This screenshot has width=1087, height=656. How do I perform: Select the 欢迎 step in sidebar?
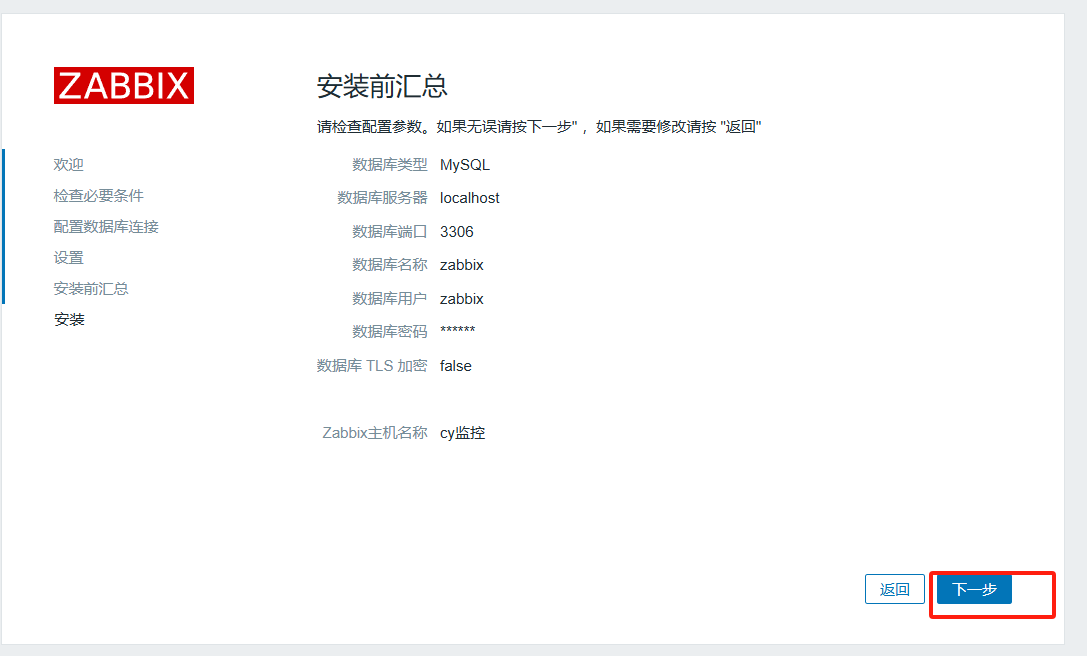pyautogui.click(x=69, y=165)
